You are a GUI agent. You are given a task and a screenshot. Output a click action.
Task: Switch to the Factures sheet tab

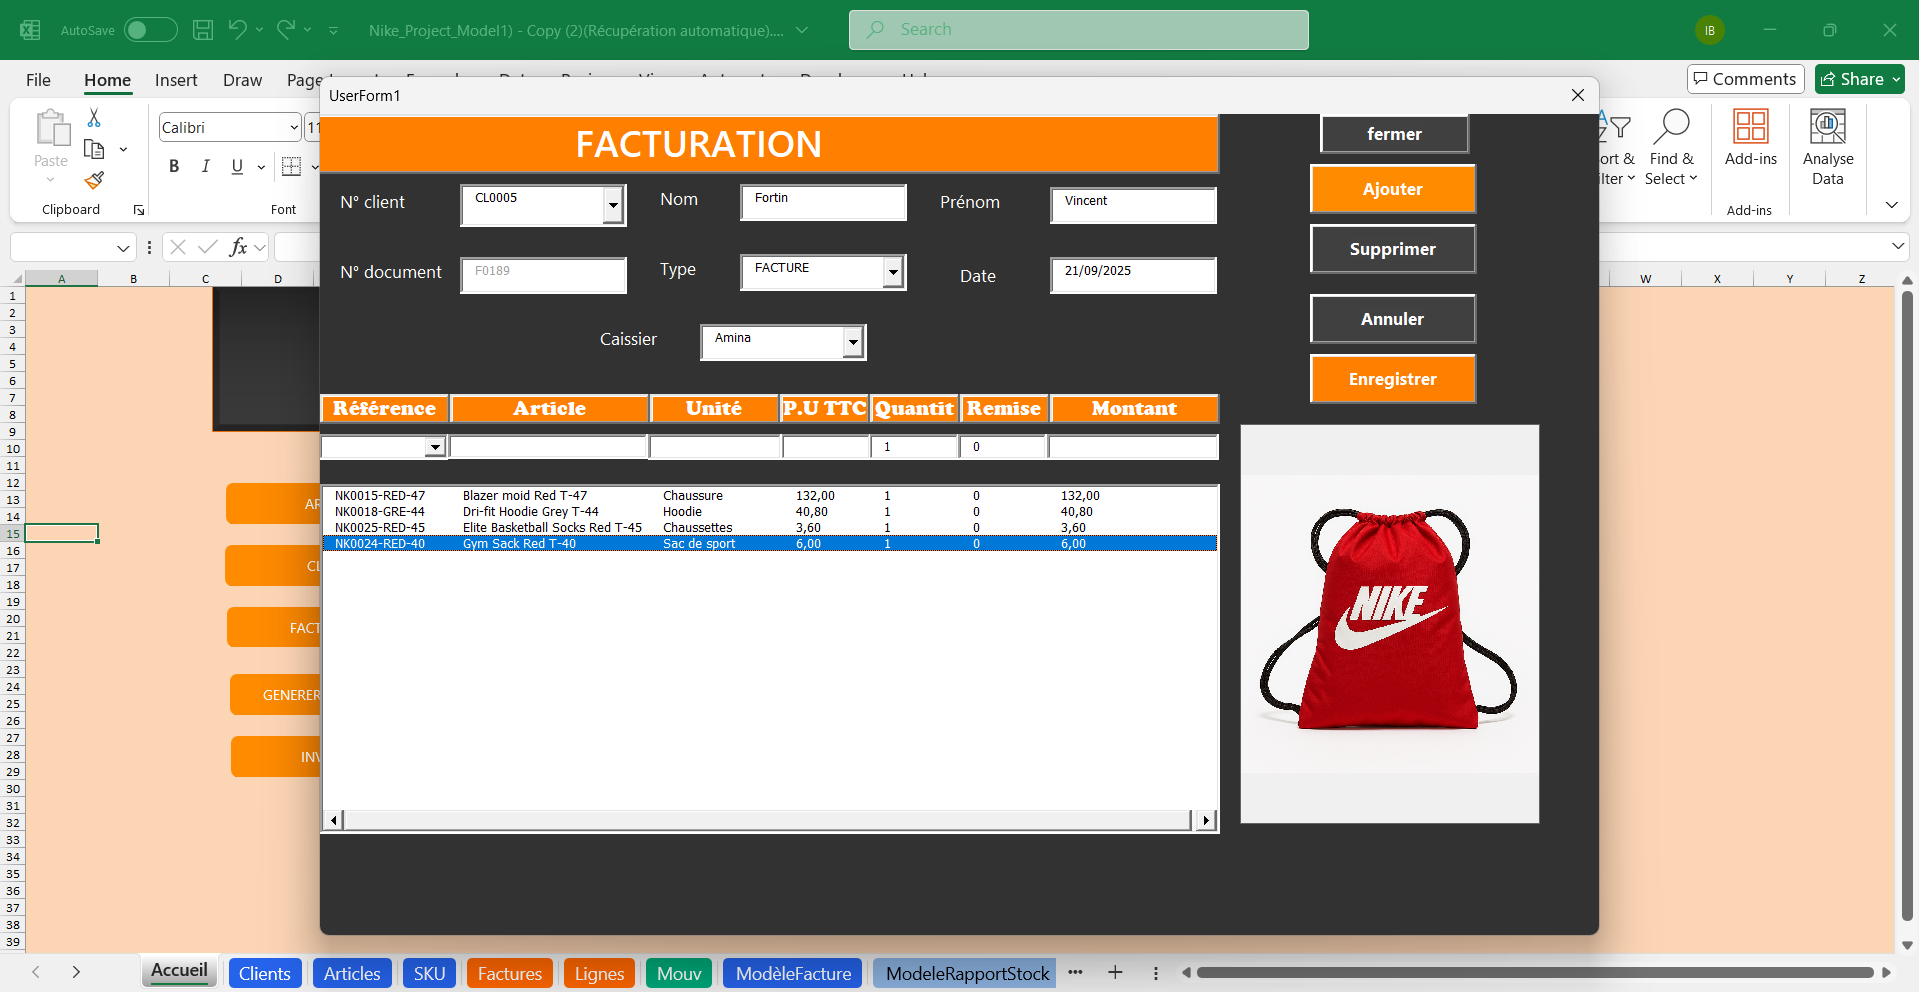[x=509, y=972]
